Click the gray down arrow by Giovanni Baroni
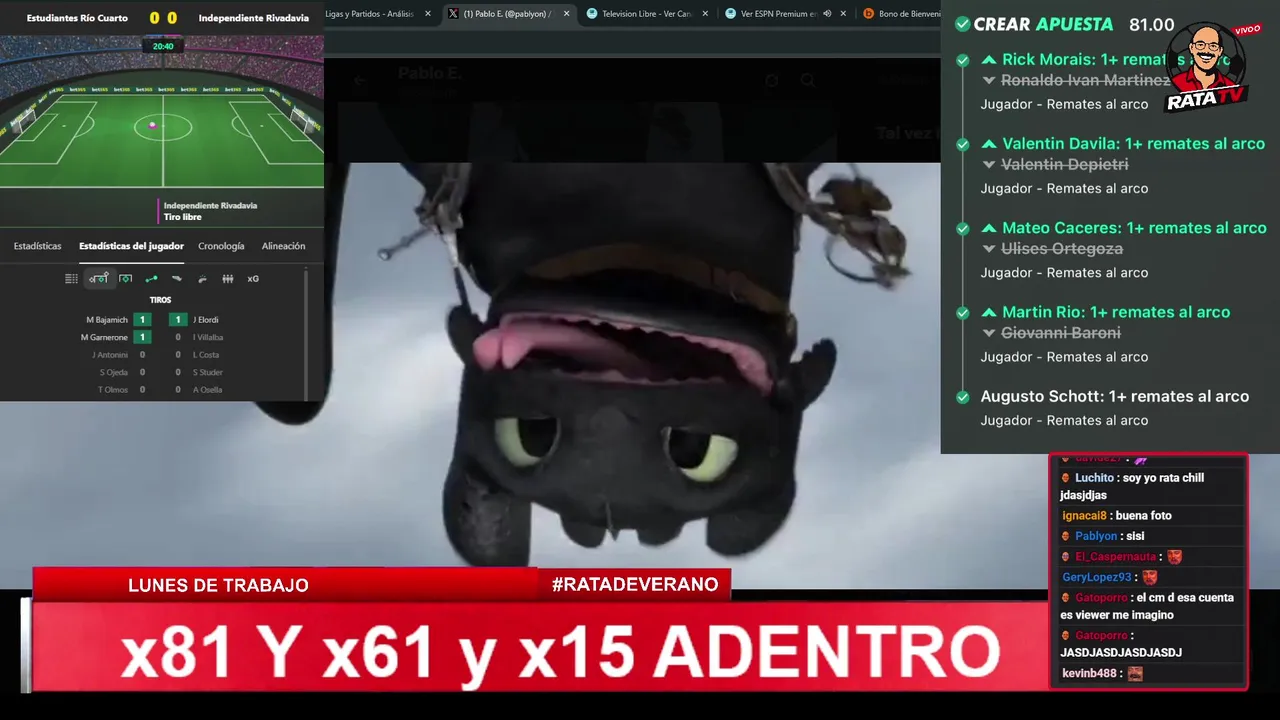 989,333
